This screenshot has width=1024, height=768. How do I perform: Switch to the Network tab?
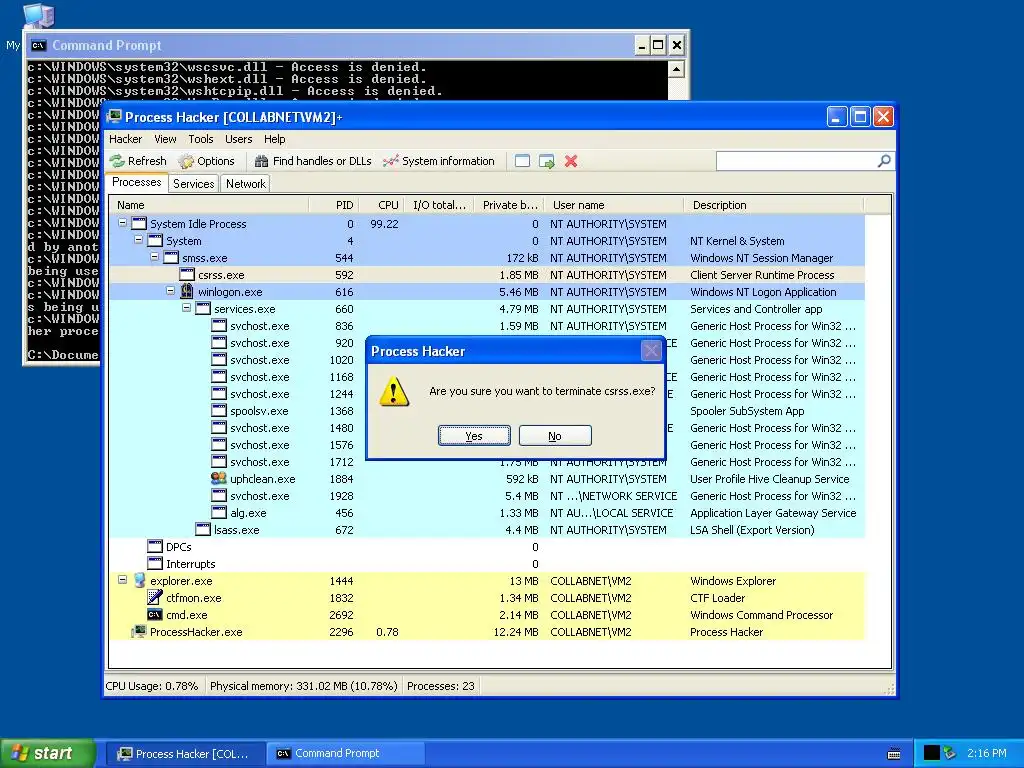click(246, 184)
